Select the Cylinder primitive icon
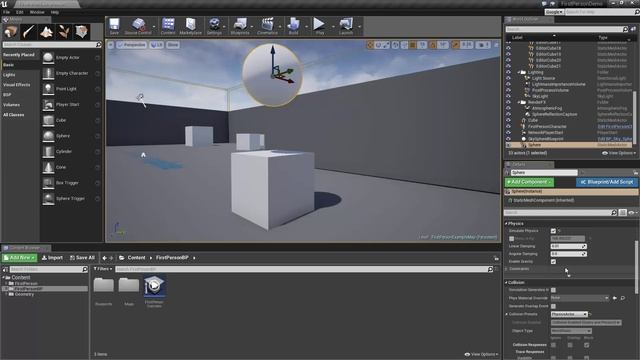Screen dimensions: 640x360 [x=48, y=151]
